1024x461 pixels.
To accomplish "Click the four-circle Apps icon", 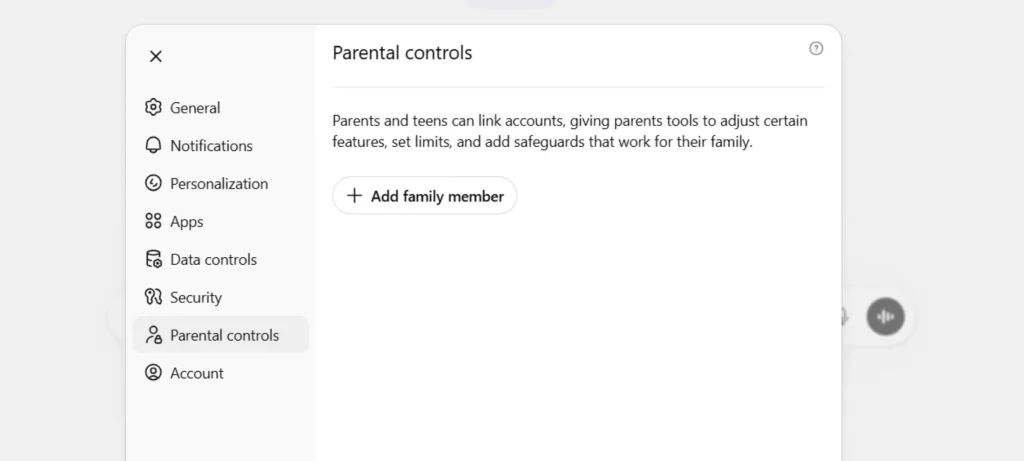I will click(153, 221).
